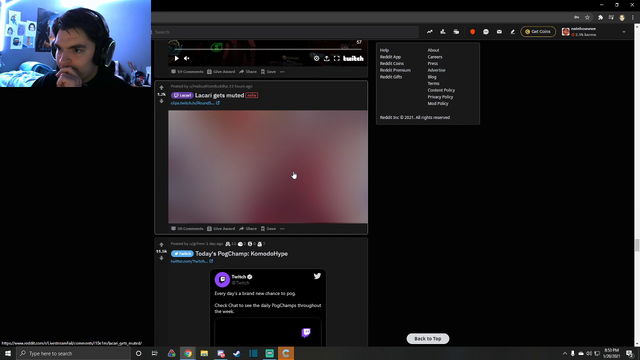
Task: Share the 'Lacari gets muted' post
Action: click(248, 229)
